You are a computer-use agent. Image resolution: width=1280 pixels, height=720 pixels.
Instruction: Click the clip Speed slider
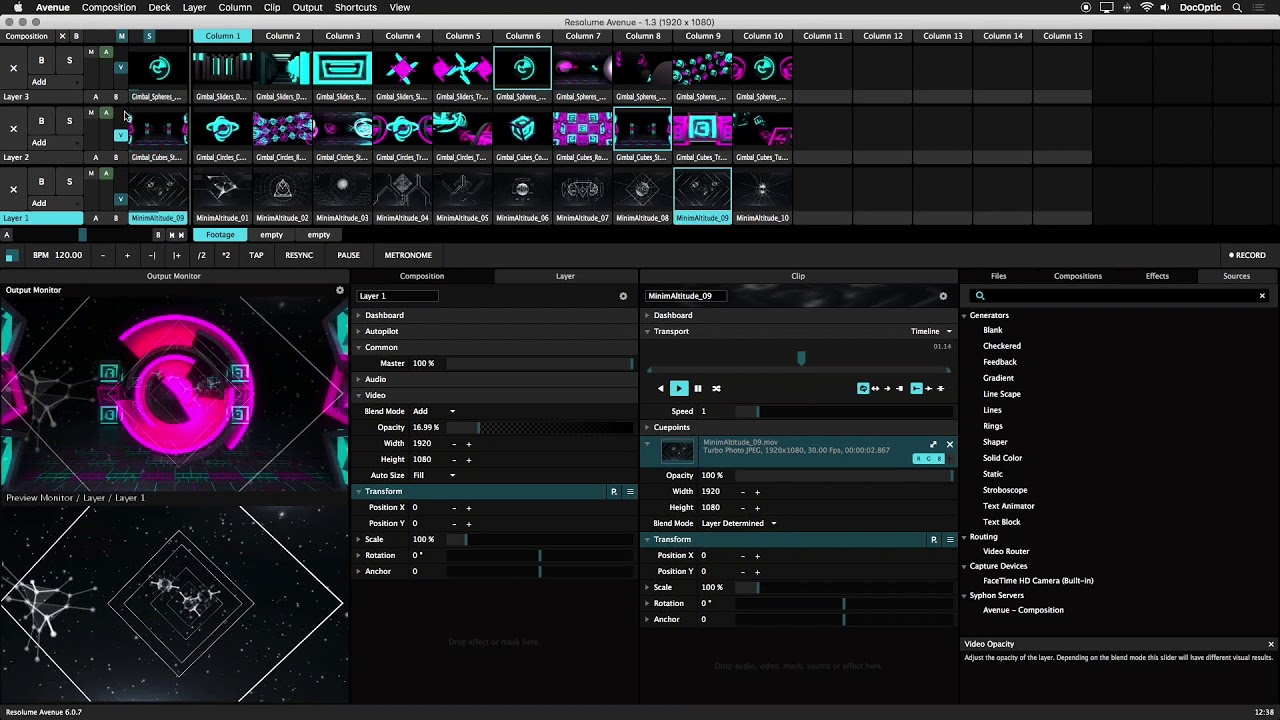845,411
